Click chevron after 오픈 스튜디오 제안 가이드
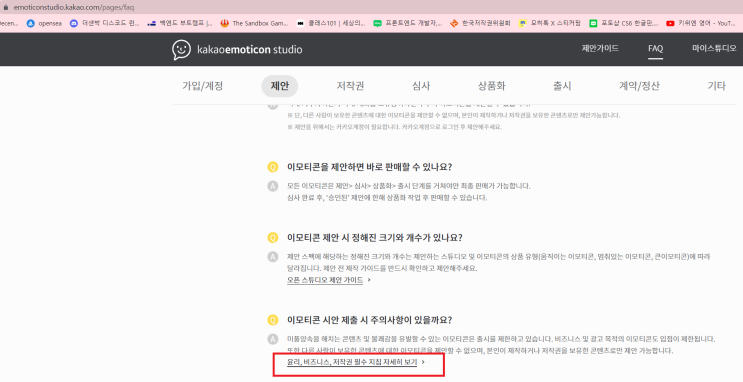 369,280
